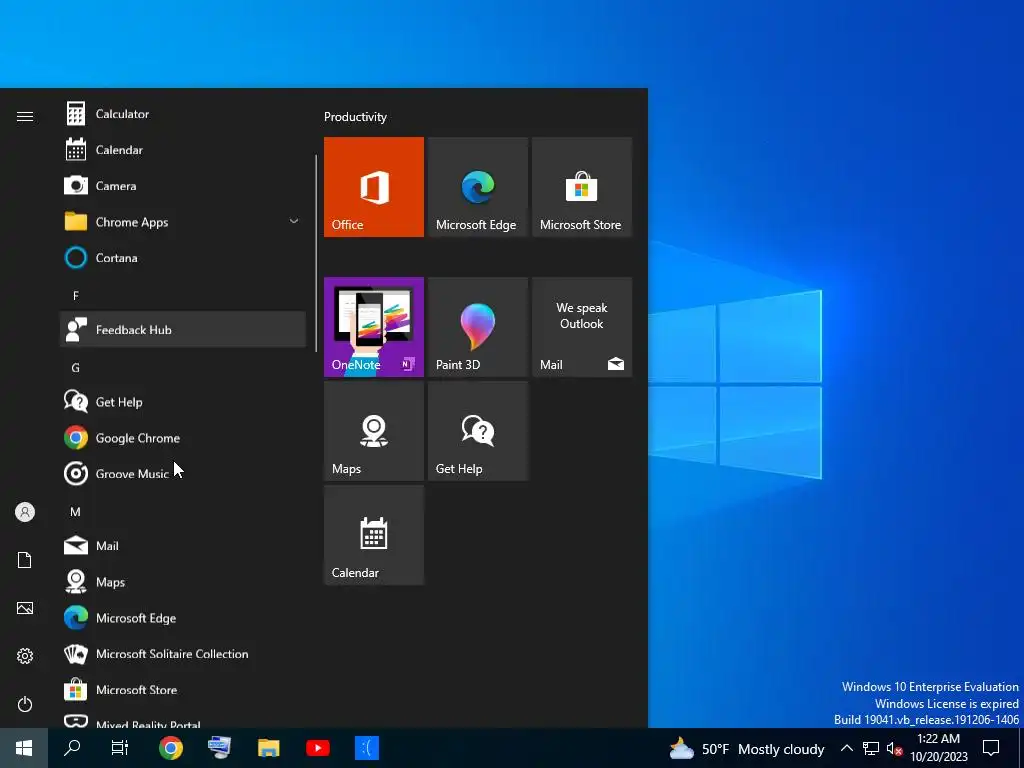Open Feedback Hub
Image resolution: width=1024 pixels, height=768 pixels.
coord(182,329)
